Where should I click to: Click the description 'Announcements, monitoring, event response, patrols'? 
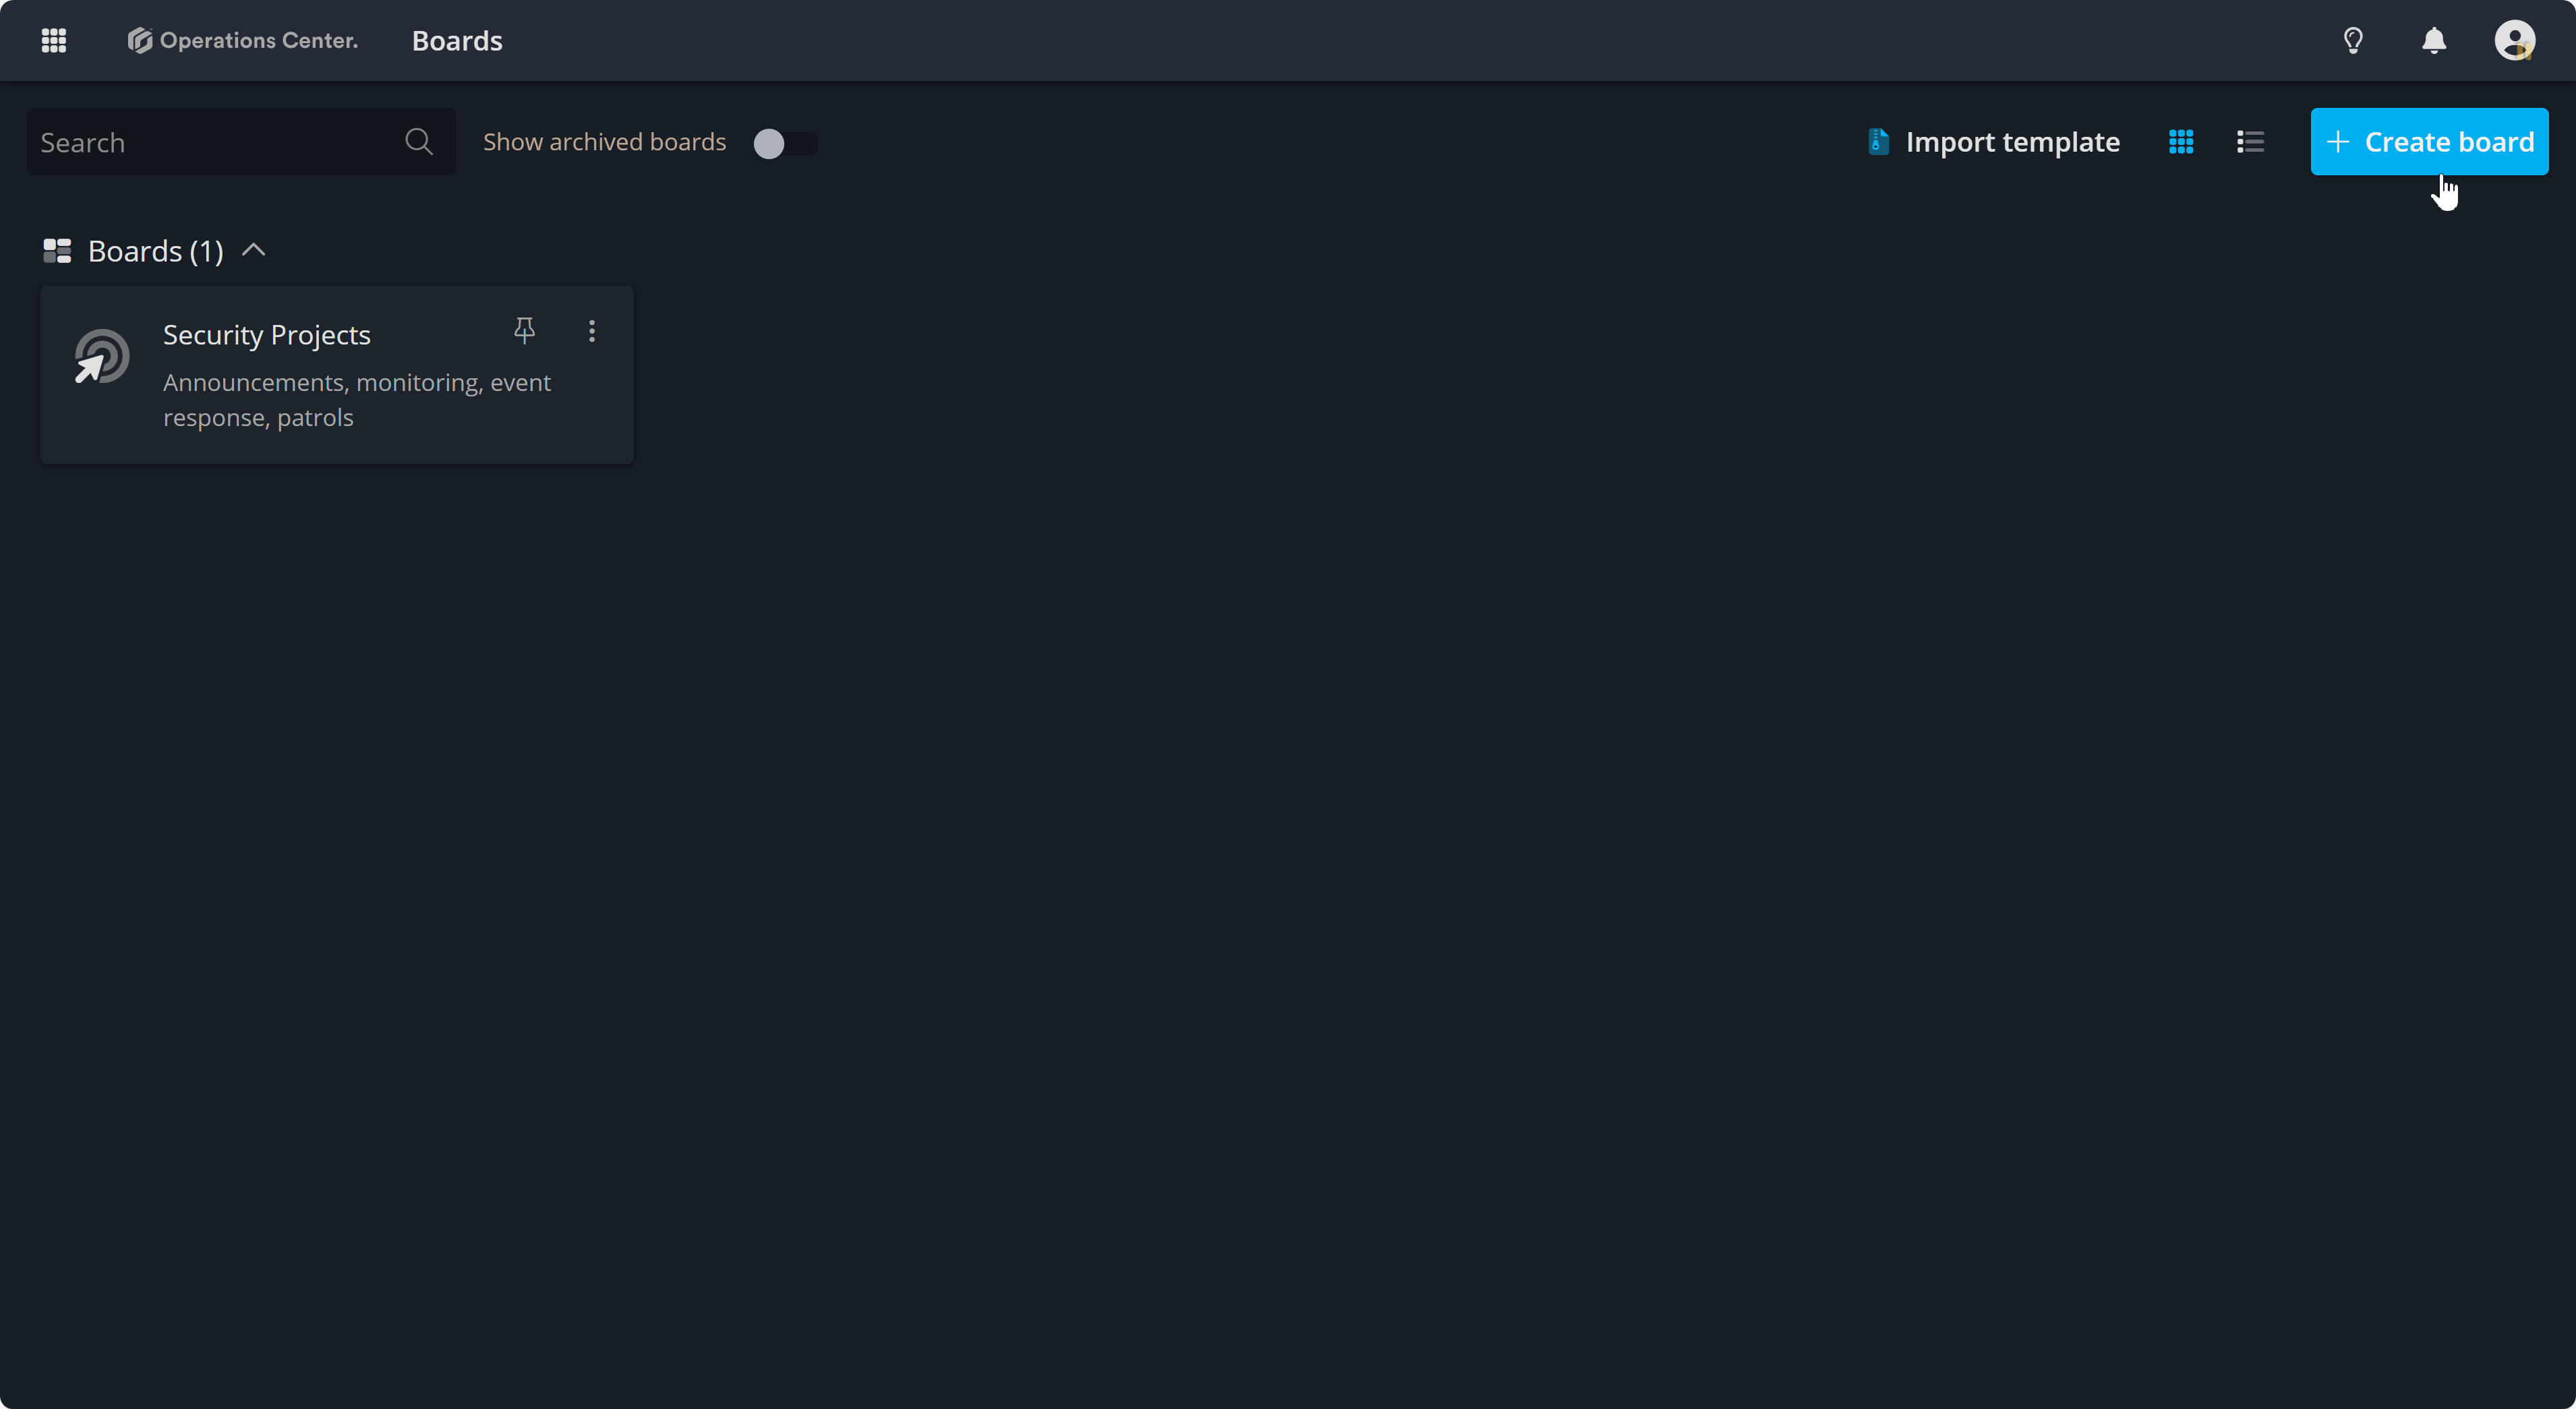pyautogui.click(x=357, y=400)
